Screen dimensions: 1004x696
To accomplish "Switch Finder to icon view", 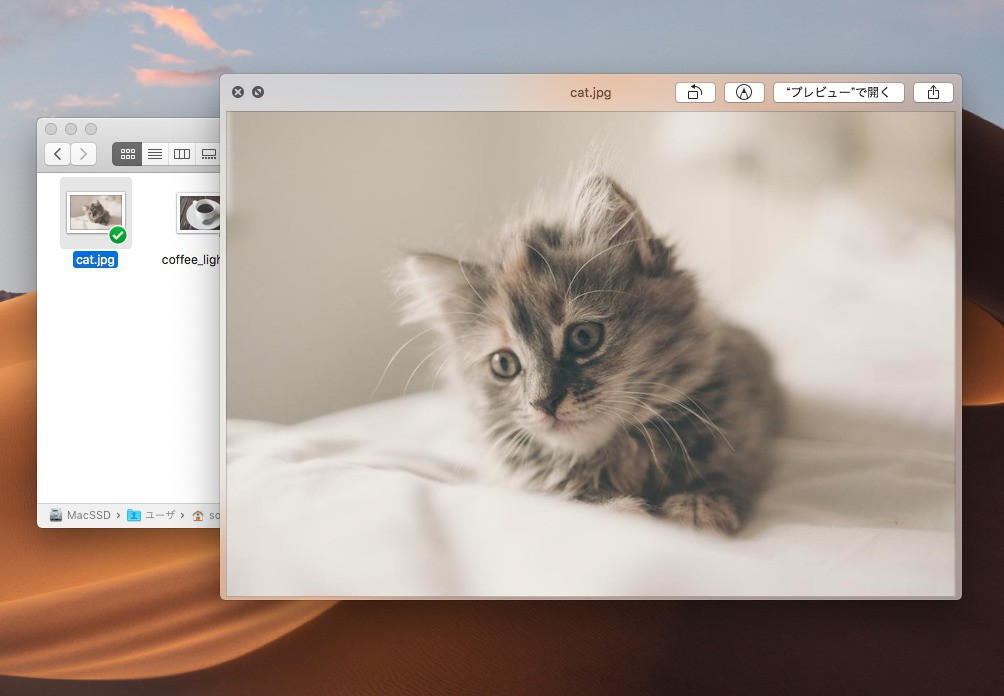I will point(127,154).
